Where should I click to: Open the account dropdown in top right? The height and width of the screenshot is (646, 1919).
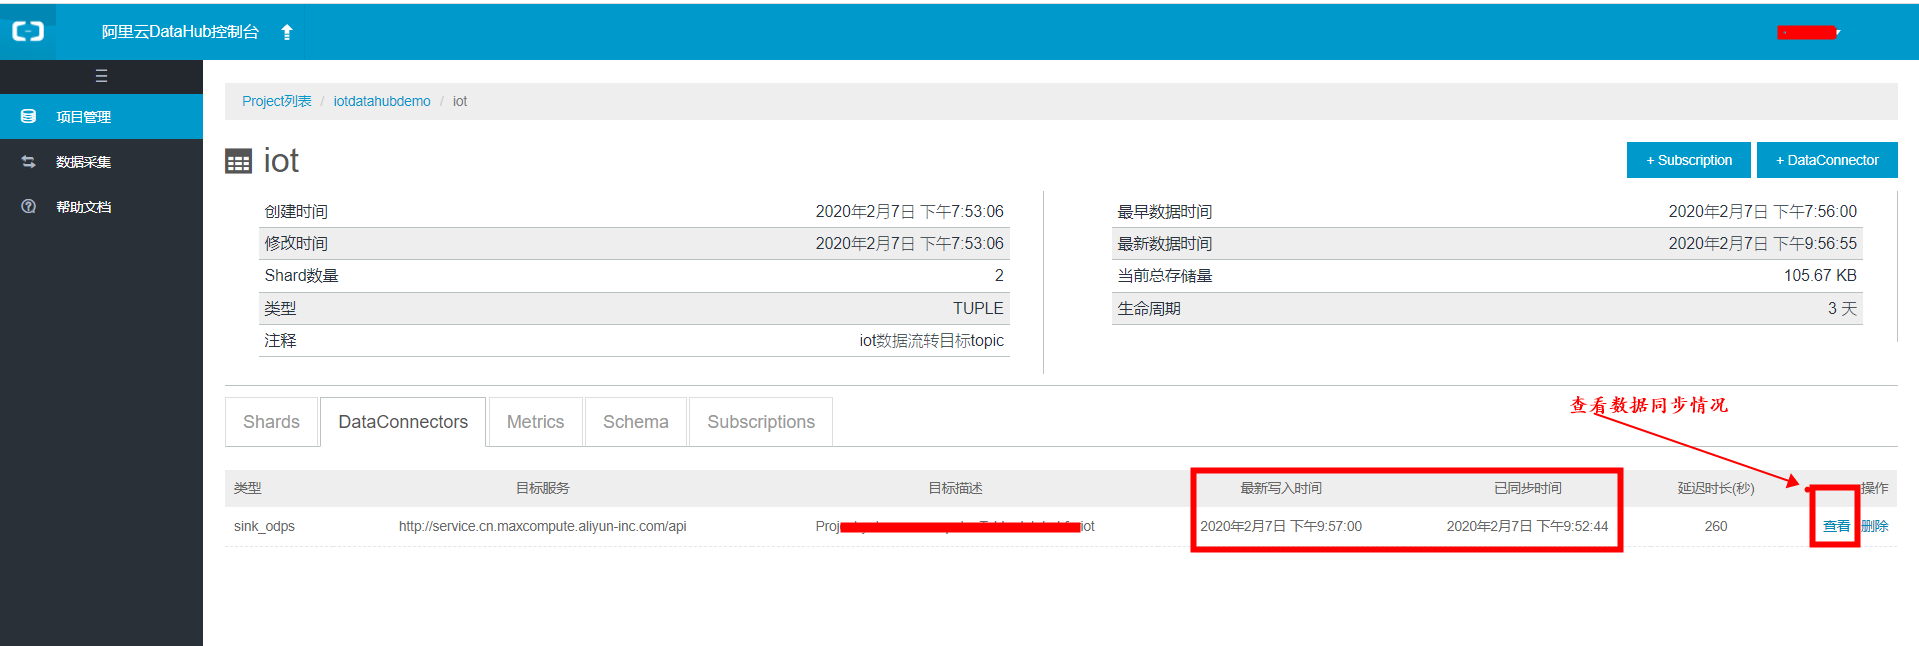click(x=1808, y=33)
